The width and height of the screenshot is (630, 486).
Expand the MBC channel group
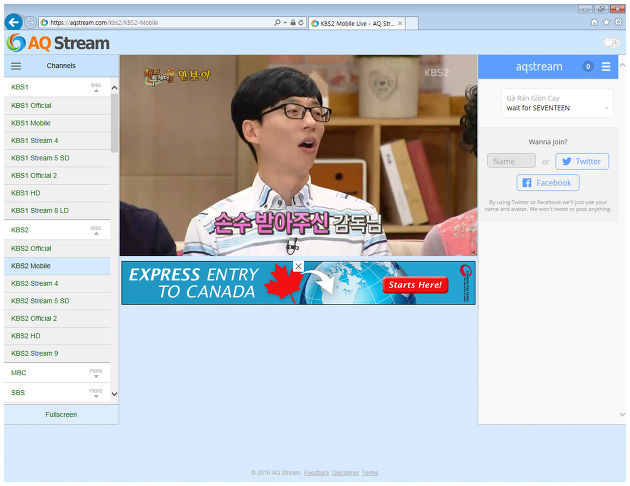pyautogui.click(x=96, y=373)
